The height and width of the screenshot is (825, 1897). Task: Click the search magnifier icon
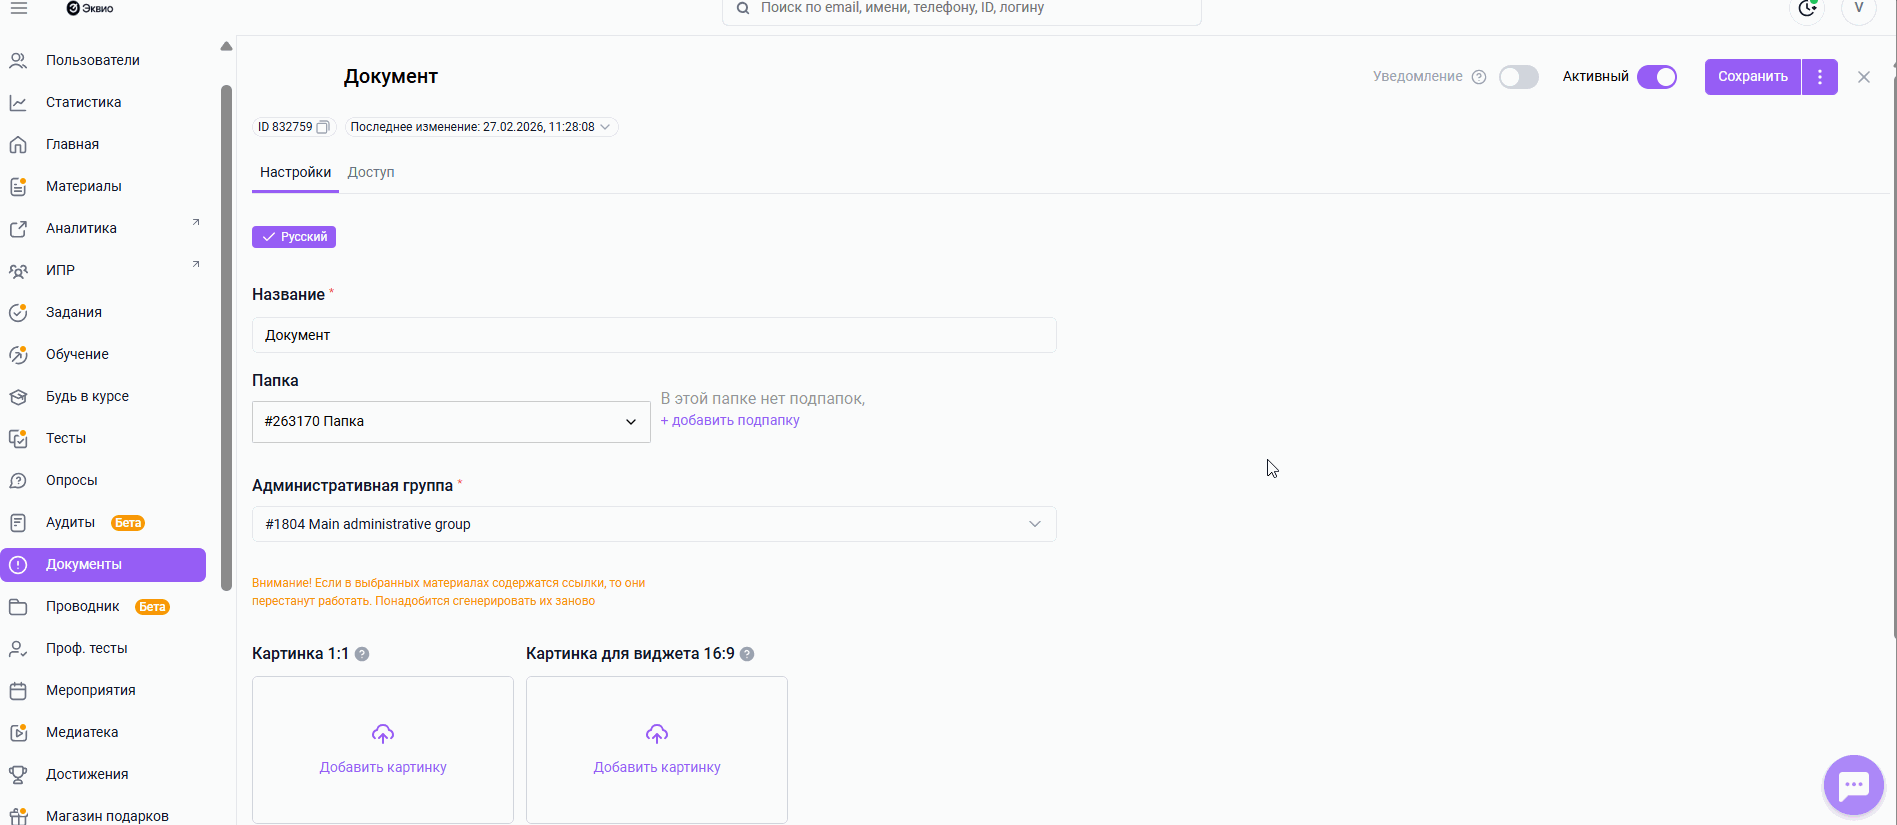[743, 8]
